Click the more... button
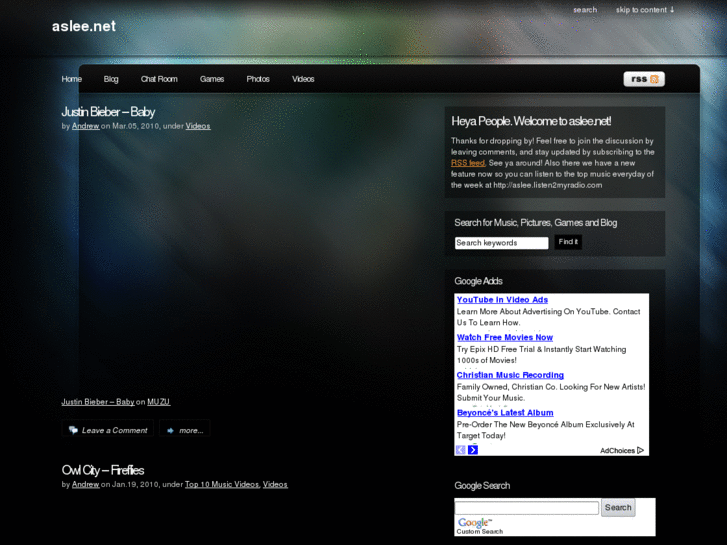The image size is (727, 545). click(x=185, y=430)
